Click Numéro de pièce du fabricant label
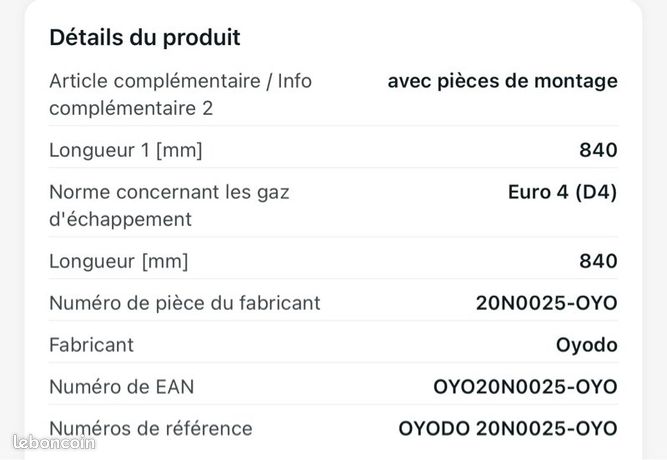The height and width of the screenshot is (460, 667). [x=185, y=303]
